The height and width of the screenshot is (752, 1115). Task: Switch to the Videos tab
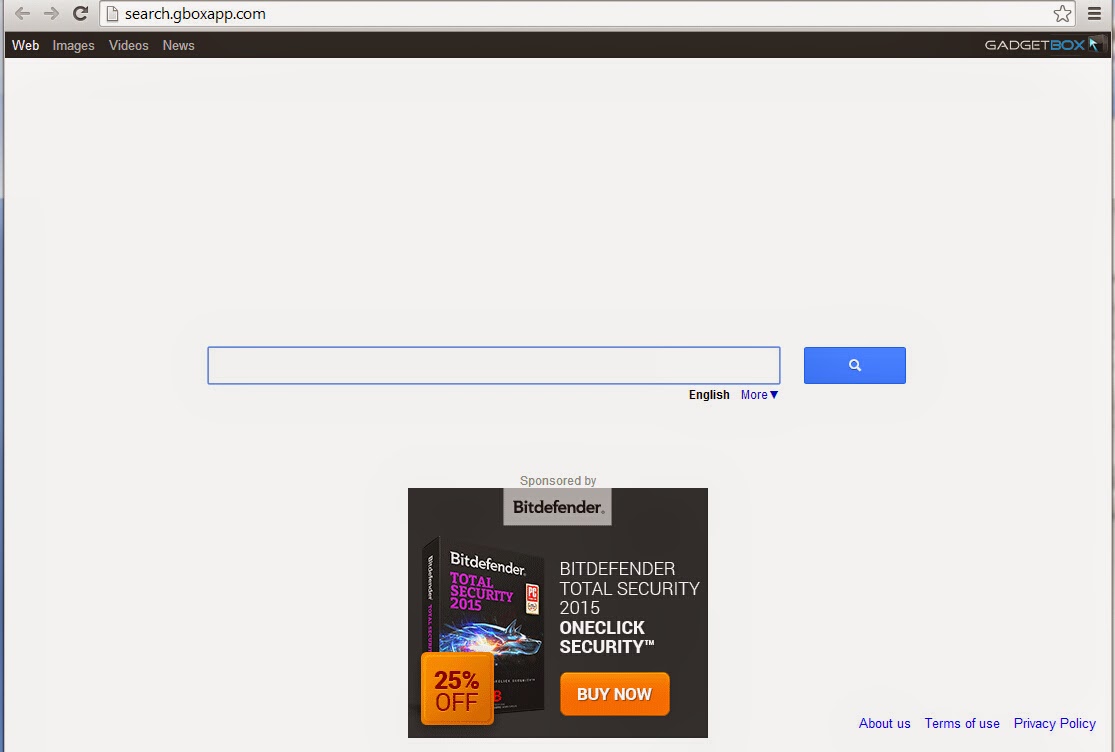pos(129,45)
